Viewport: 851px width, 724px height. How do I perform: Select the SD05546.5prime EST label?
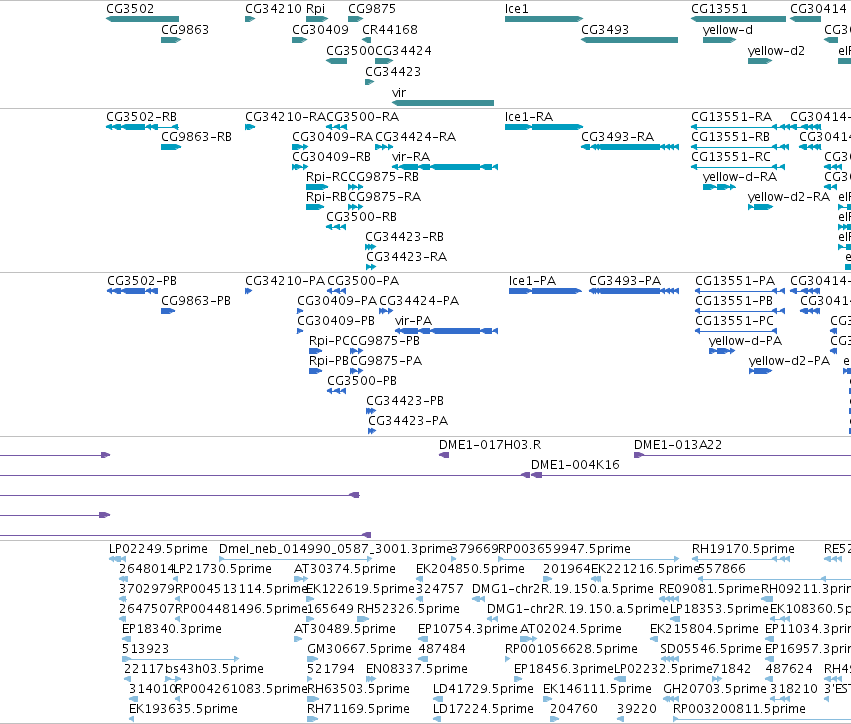click(x=711, y=649)
